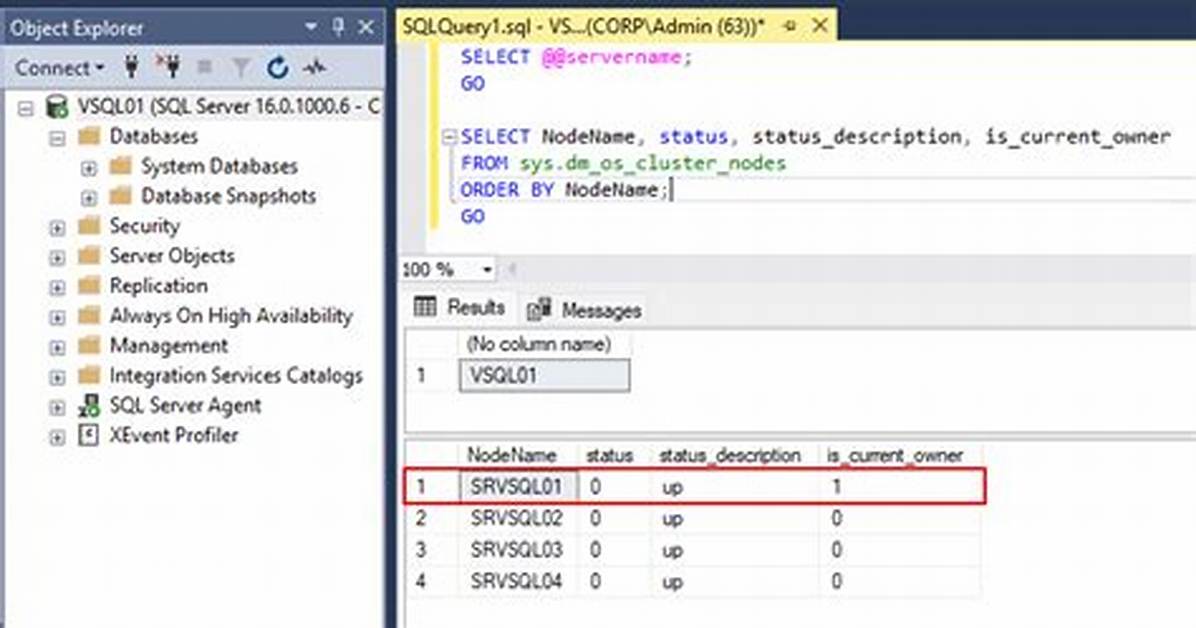The height and width of the screenshot is (628, 1196).
Task: Click the Security folder icon
Action: click(x=89, y=225)
